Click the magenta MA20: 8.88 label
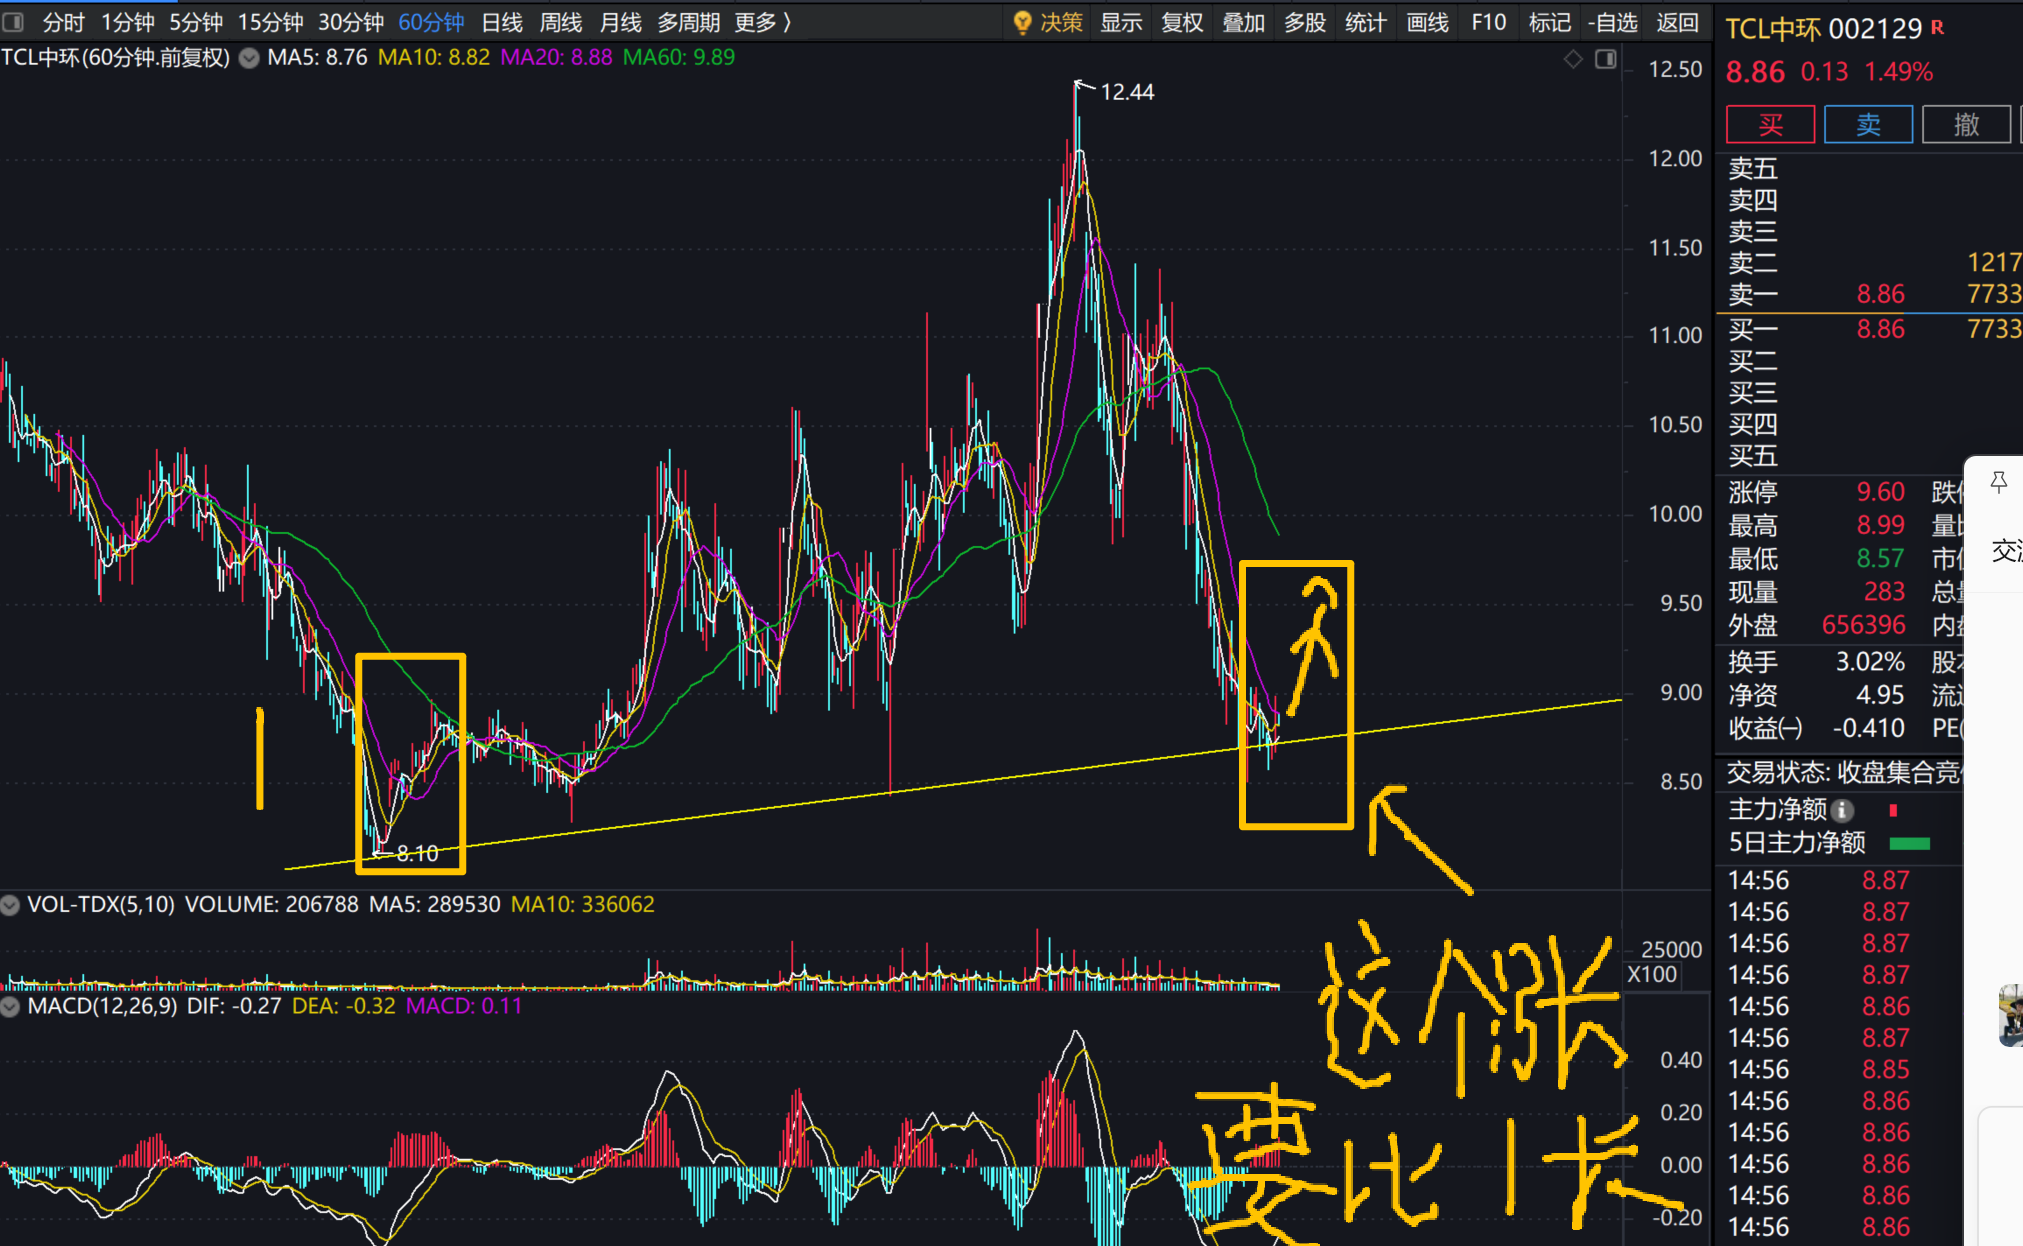Viewport: 2023px width, 1246px height. [556, 58]
